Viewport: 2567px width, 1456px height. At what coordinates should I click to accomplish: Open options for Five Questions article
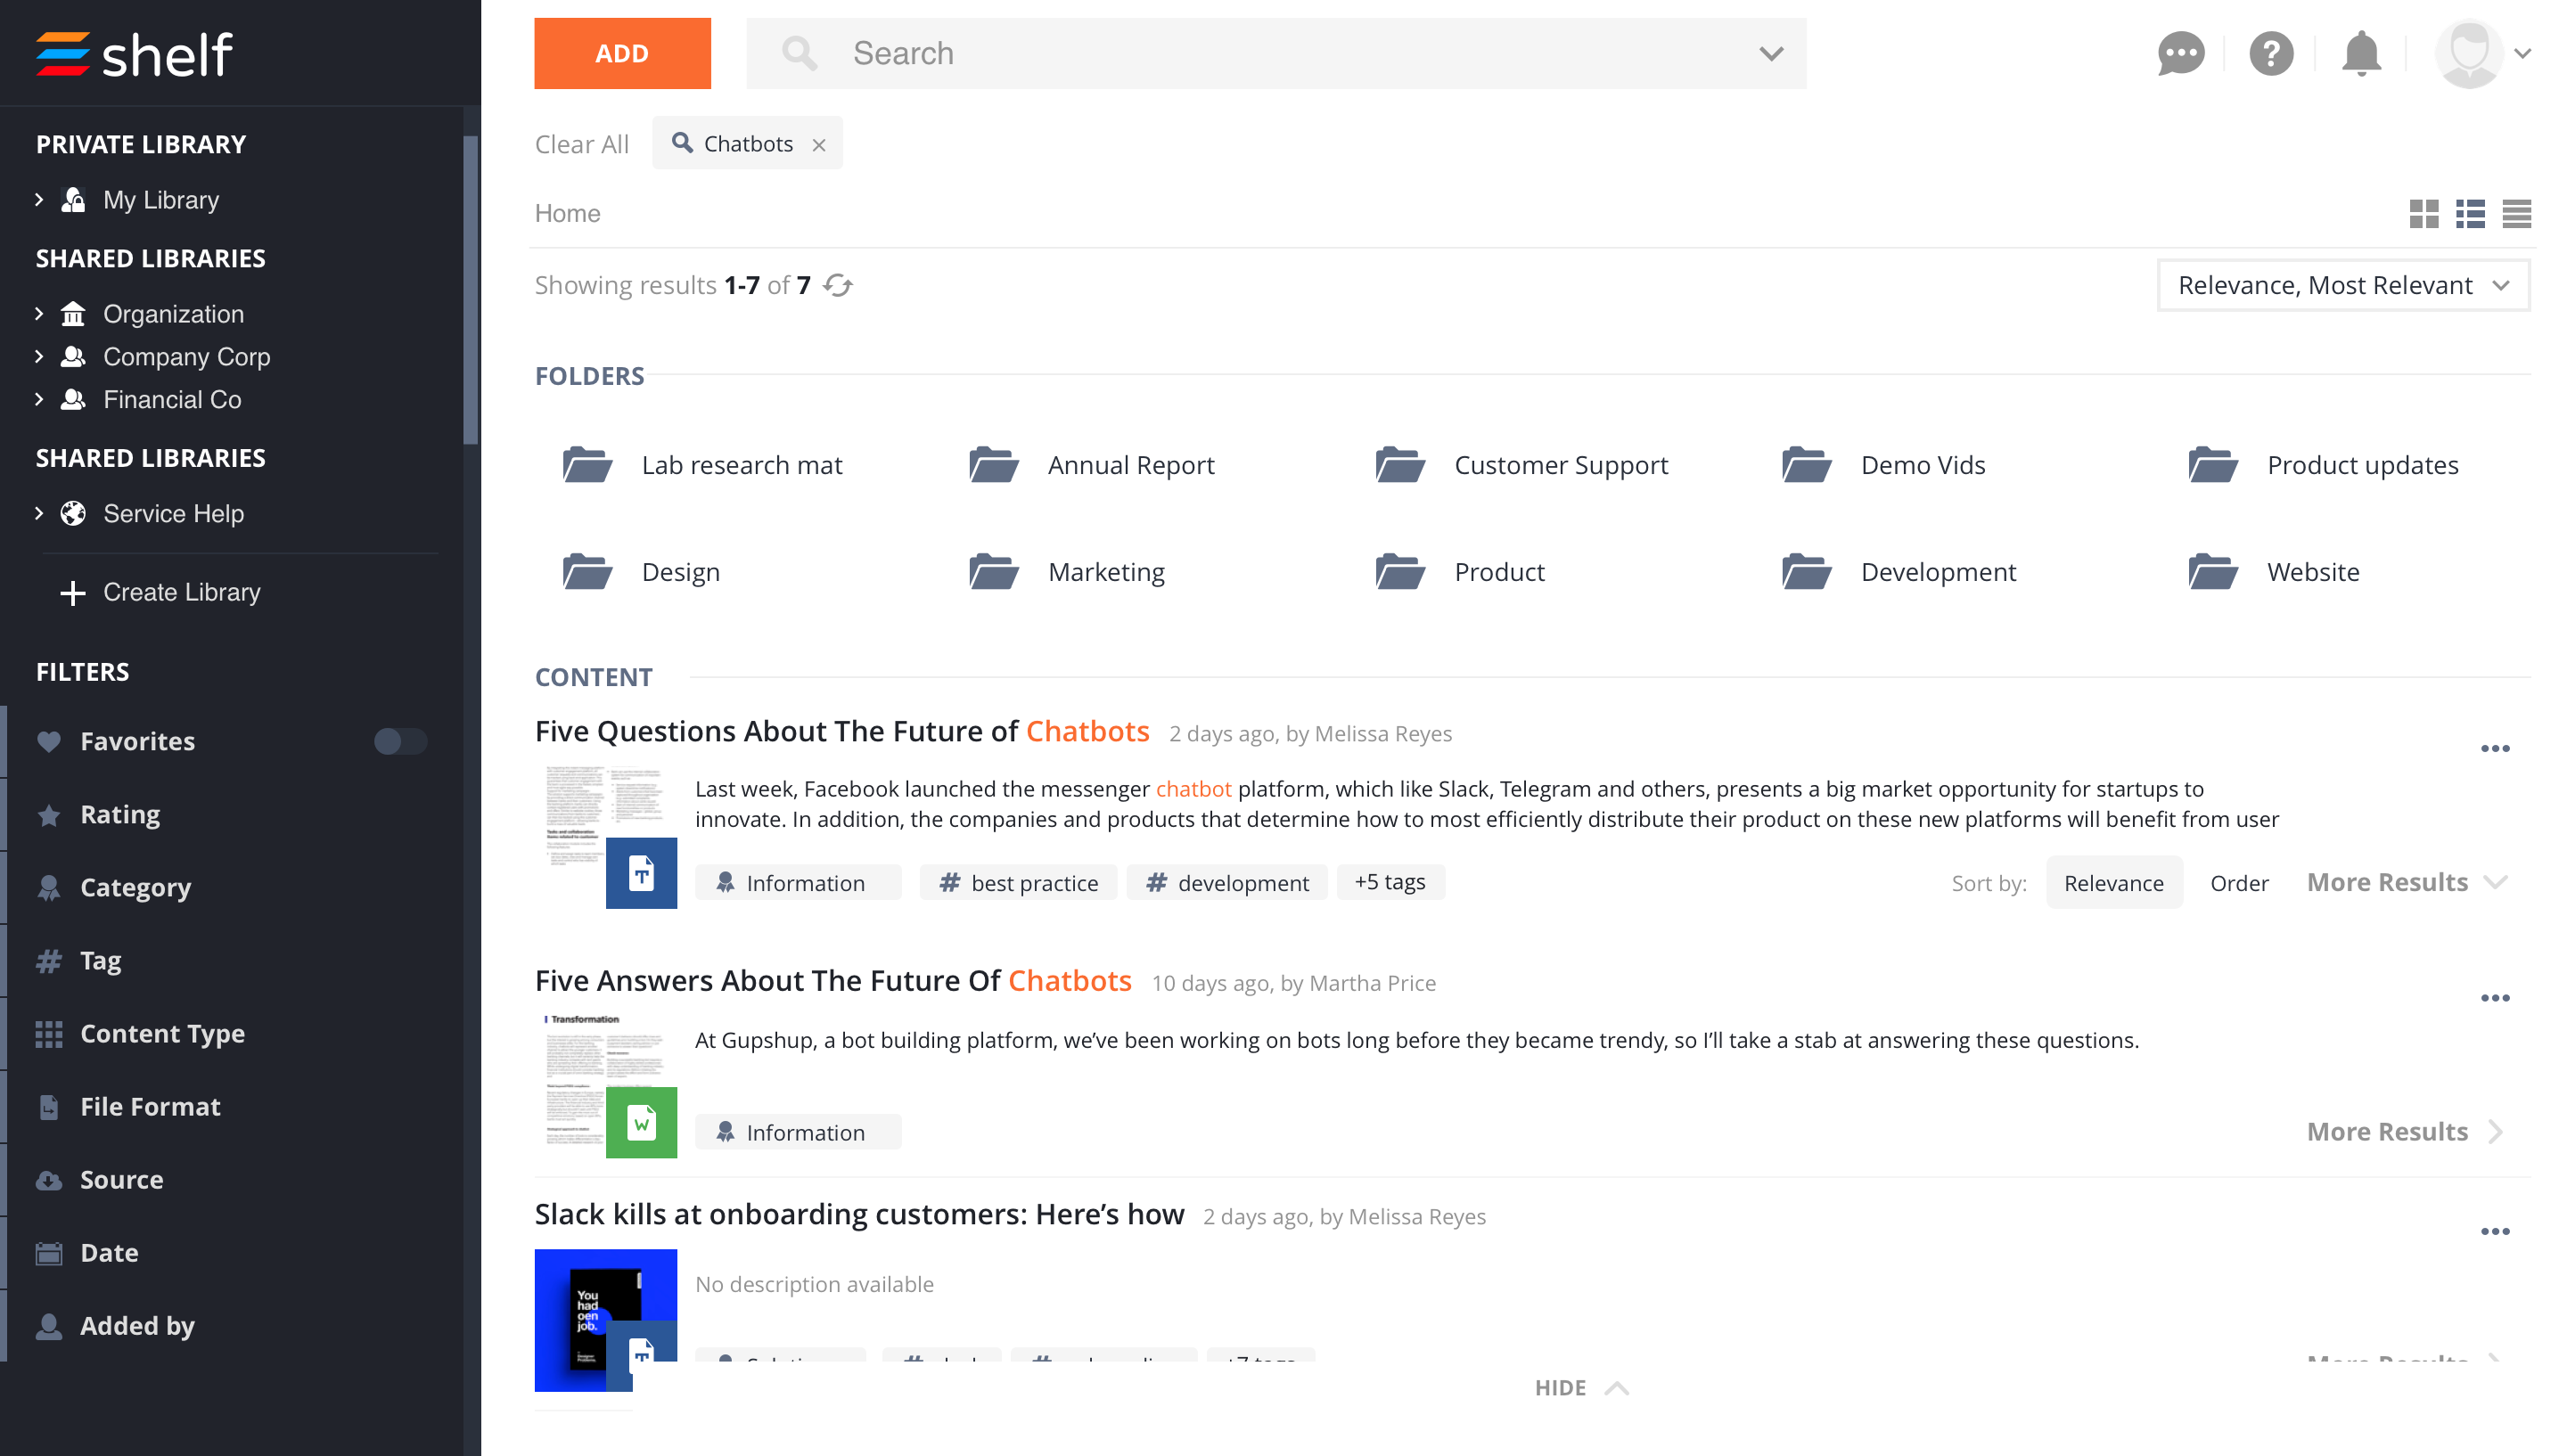[x=2495, y=749]
